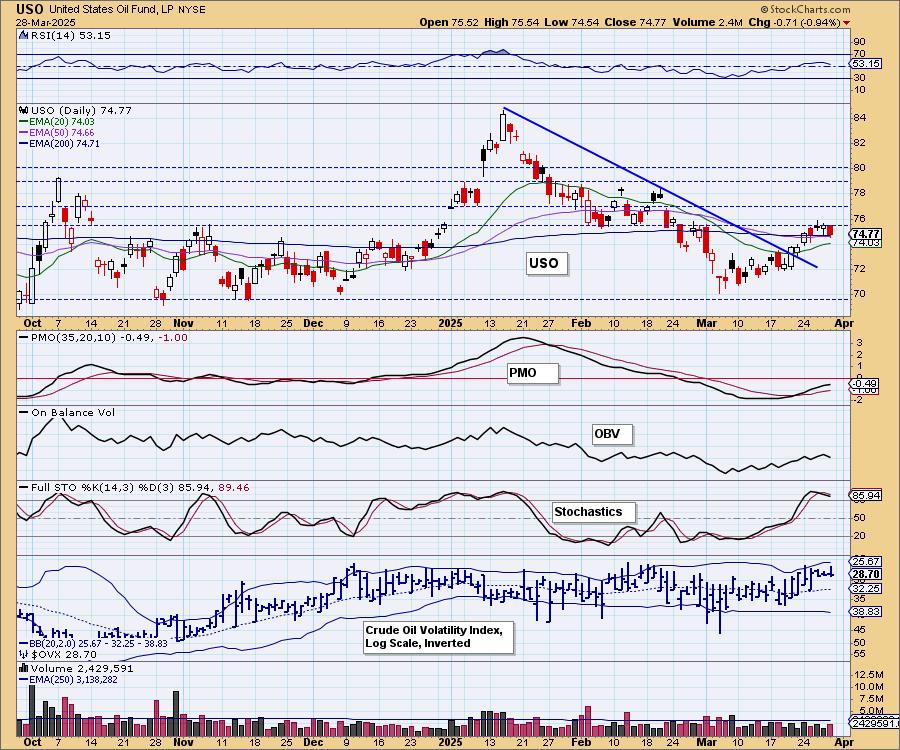This screenshot has width=900, height=750.
Task: Click the RSI 53.15 value tag
Action: coord(867,64)
